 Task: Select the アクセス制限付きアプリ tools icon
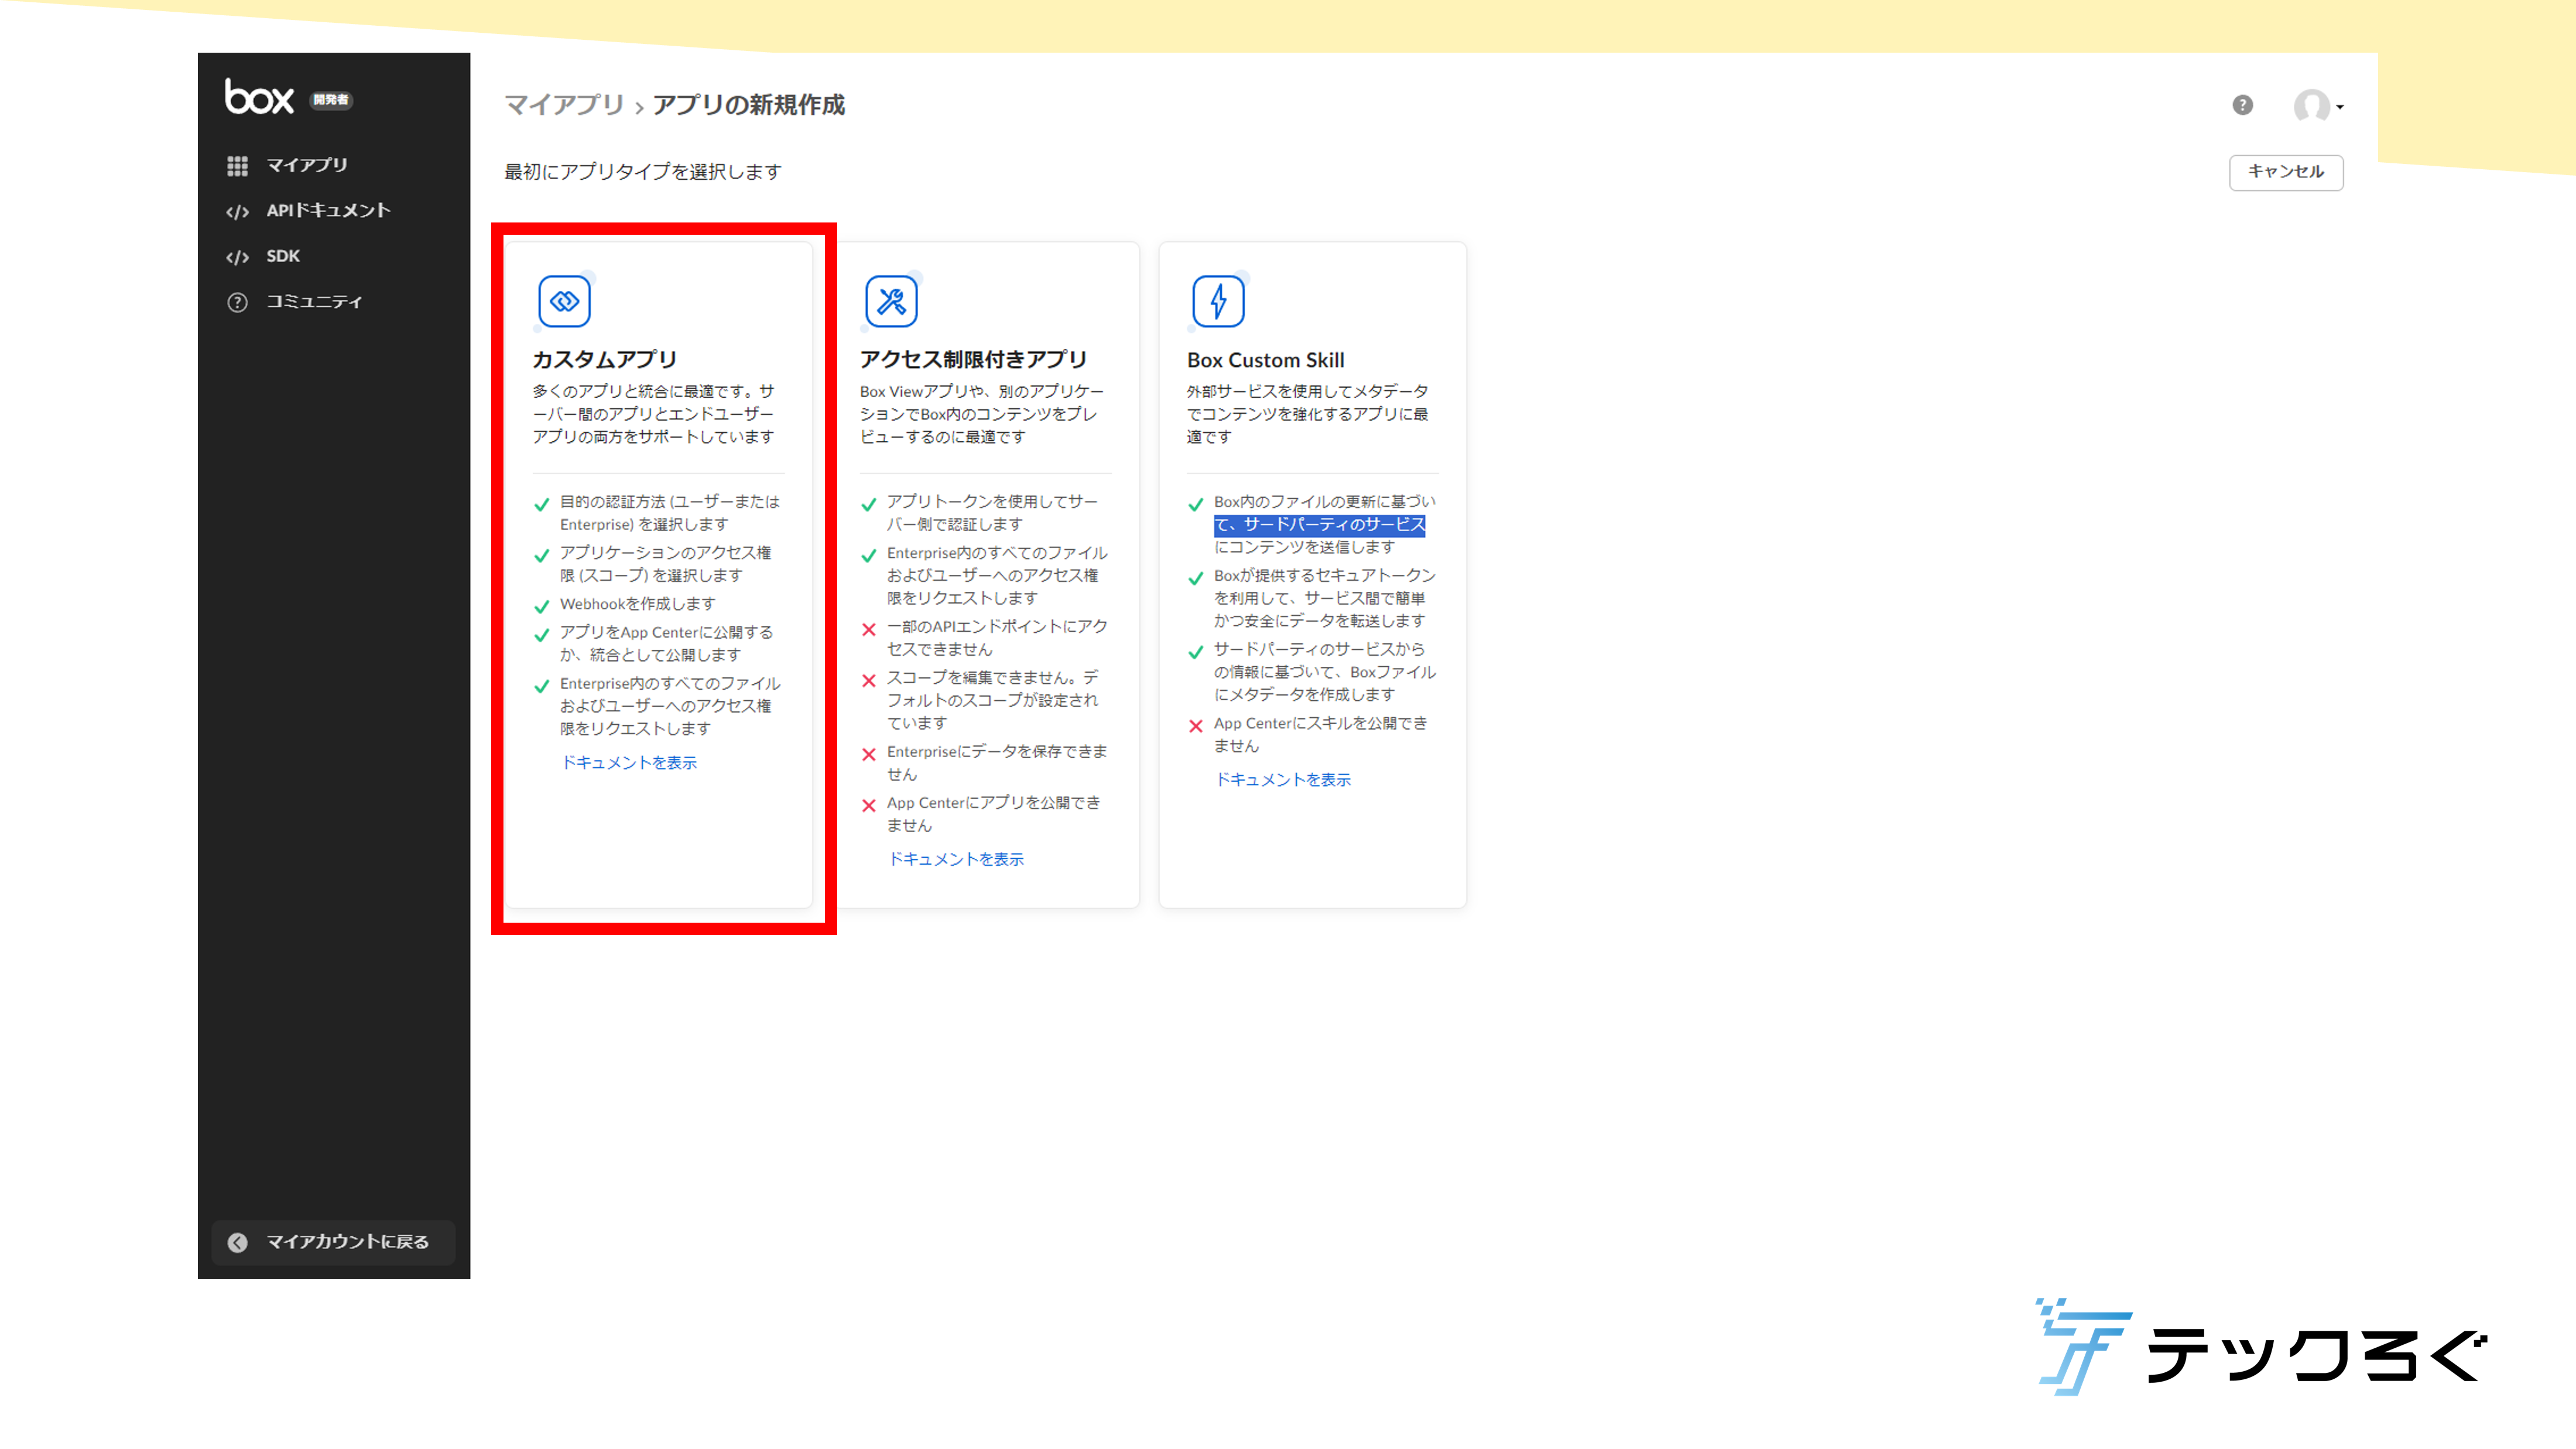(x=891, y=301)
